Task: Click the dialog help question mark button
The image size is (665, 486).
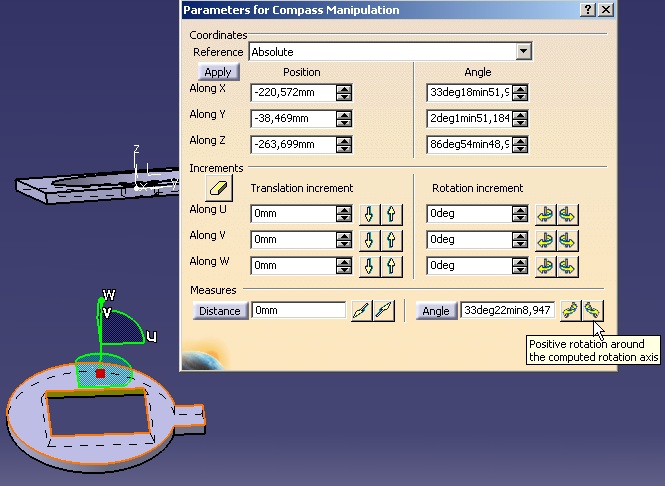Action: point(588,10)
